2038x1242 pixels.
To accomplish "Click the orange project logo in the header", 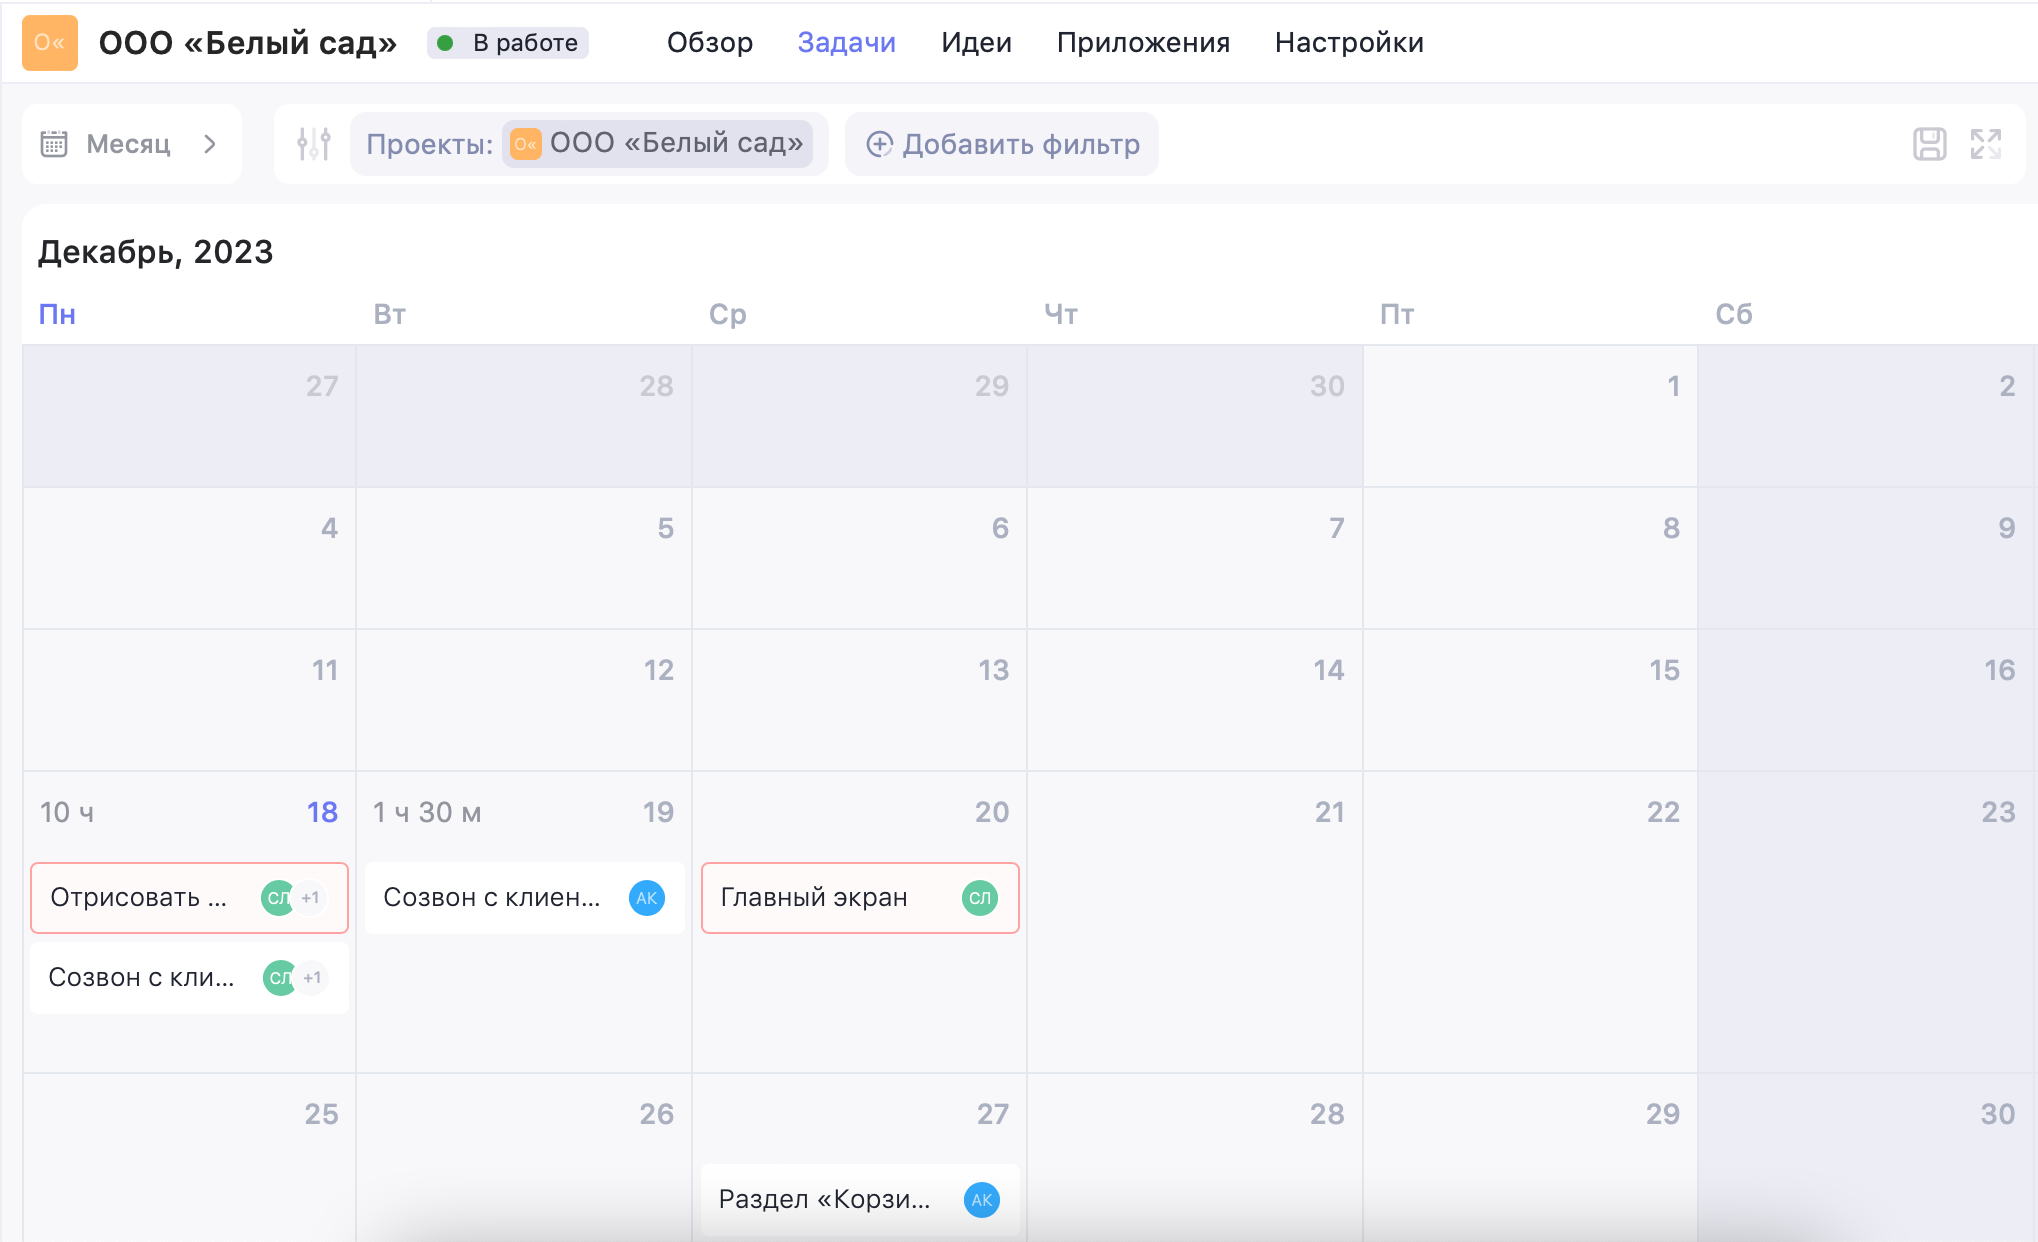I will click(x=50, y=43).
